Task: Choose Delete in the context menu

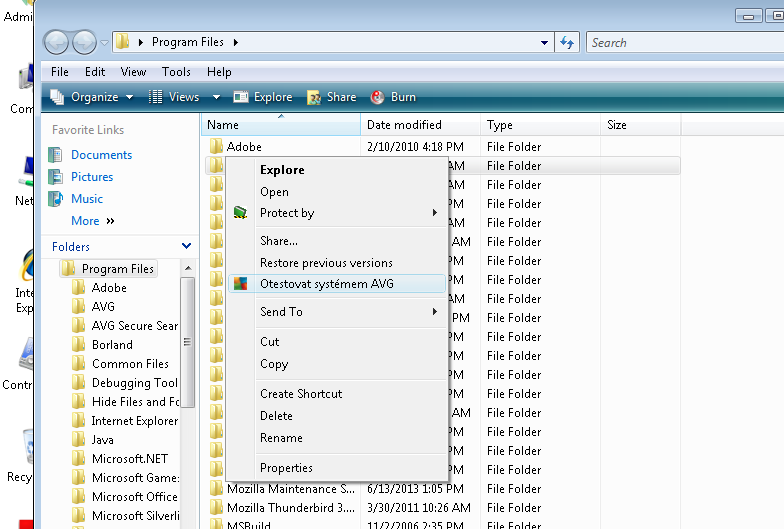Action: 336,416
